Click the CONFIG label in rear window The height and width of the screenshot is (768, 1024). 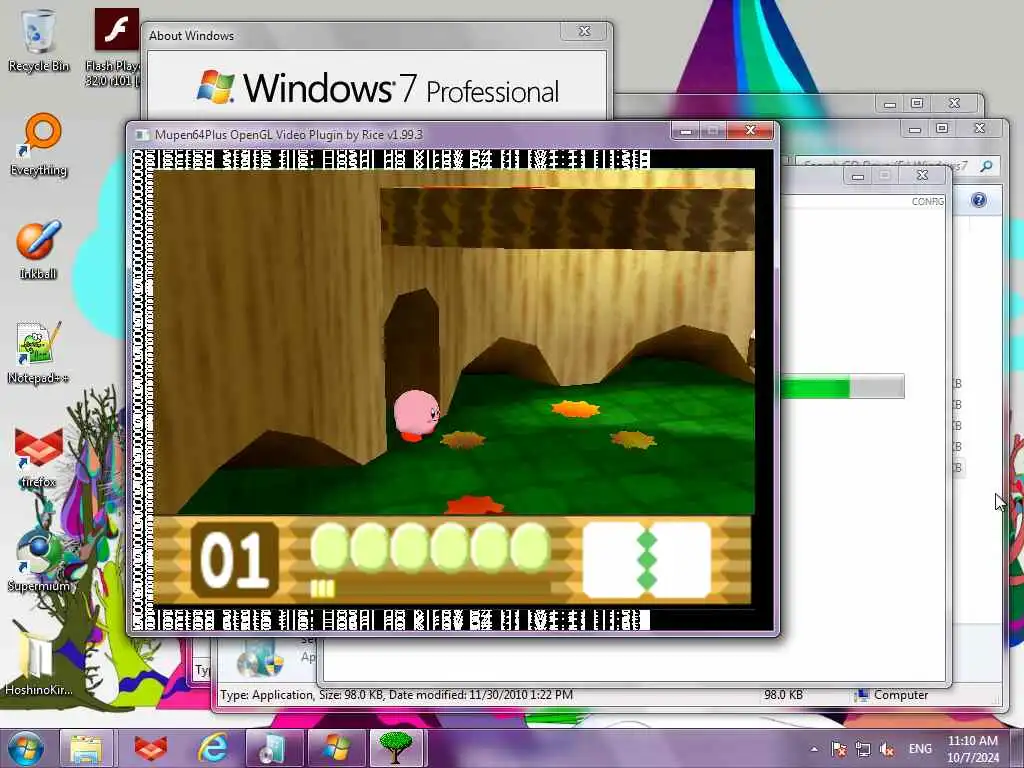click(x=927, y=201)
